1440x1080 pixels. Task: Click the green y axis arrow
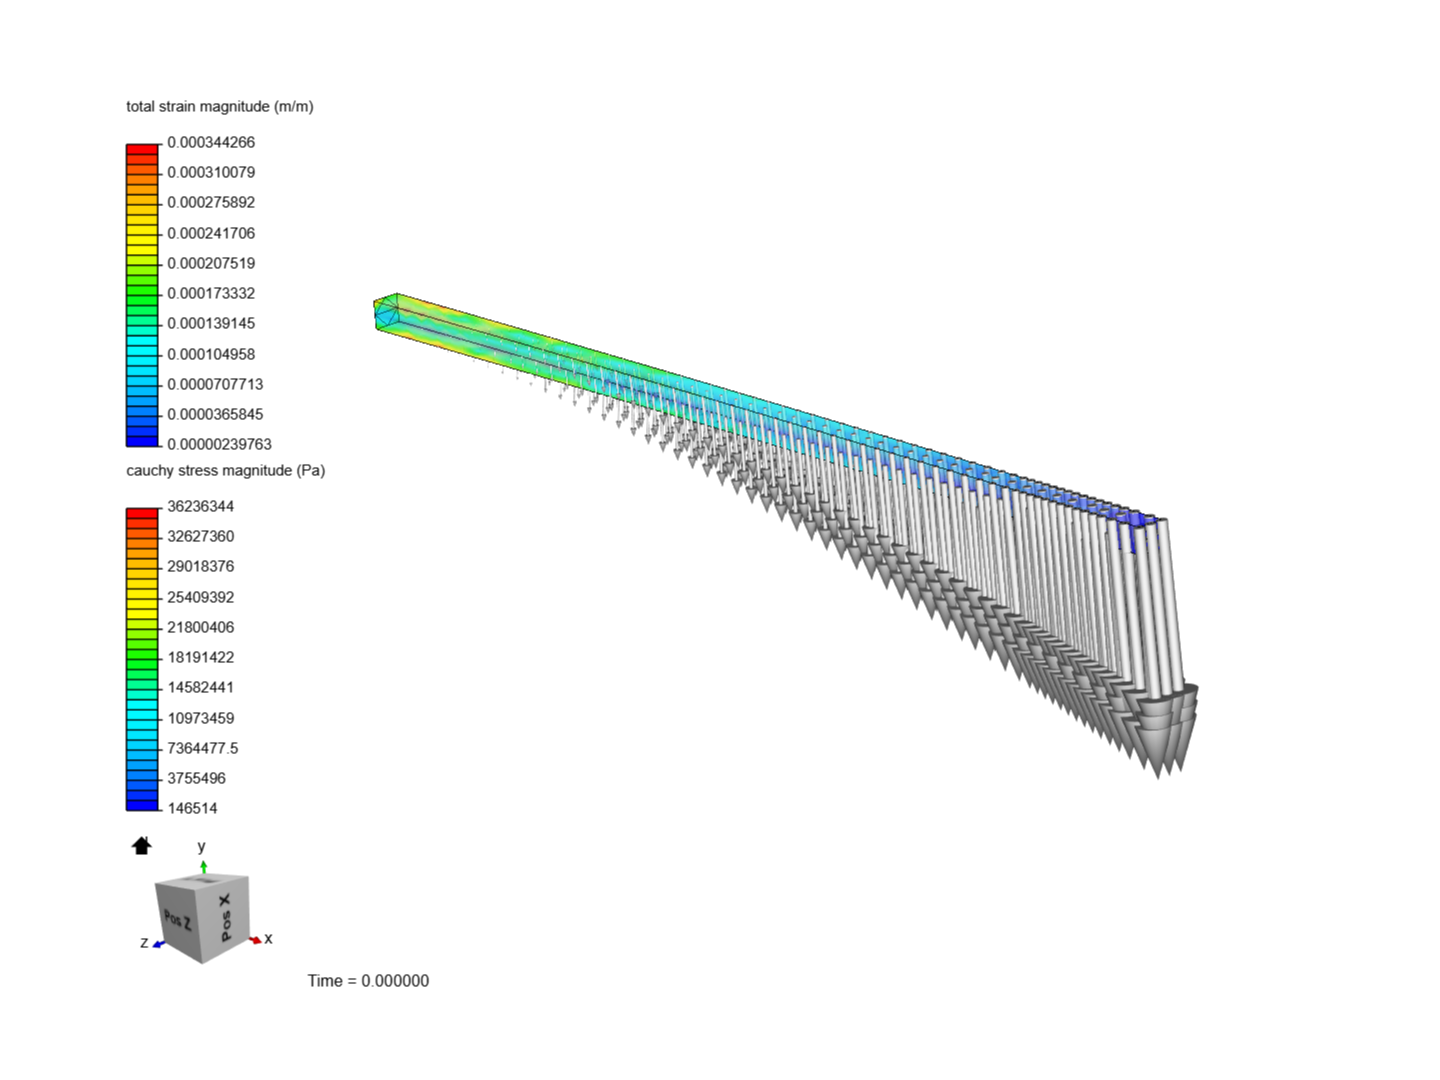tap(203, 866)
